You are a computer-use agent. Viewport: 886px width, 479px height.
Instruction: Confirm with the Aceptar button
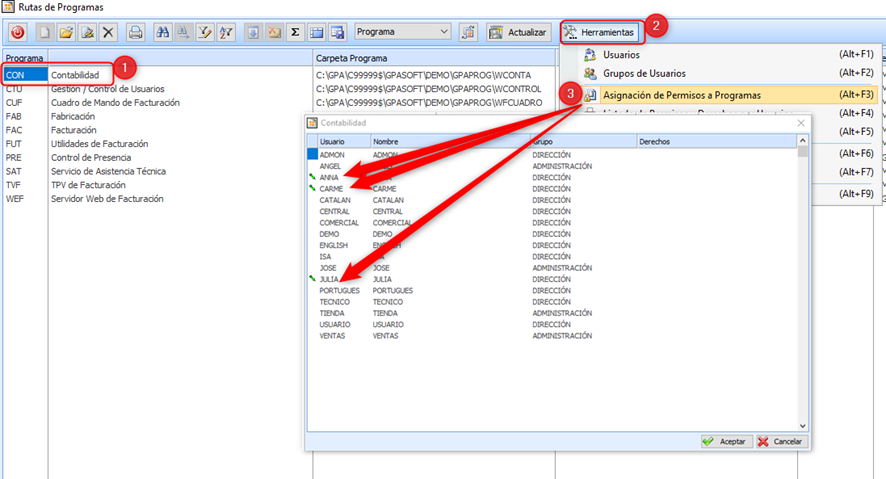pos(723,441)
